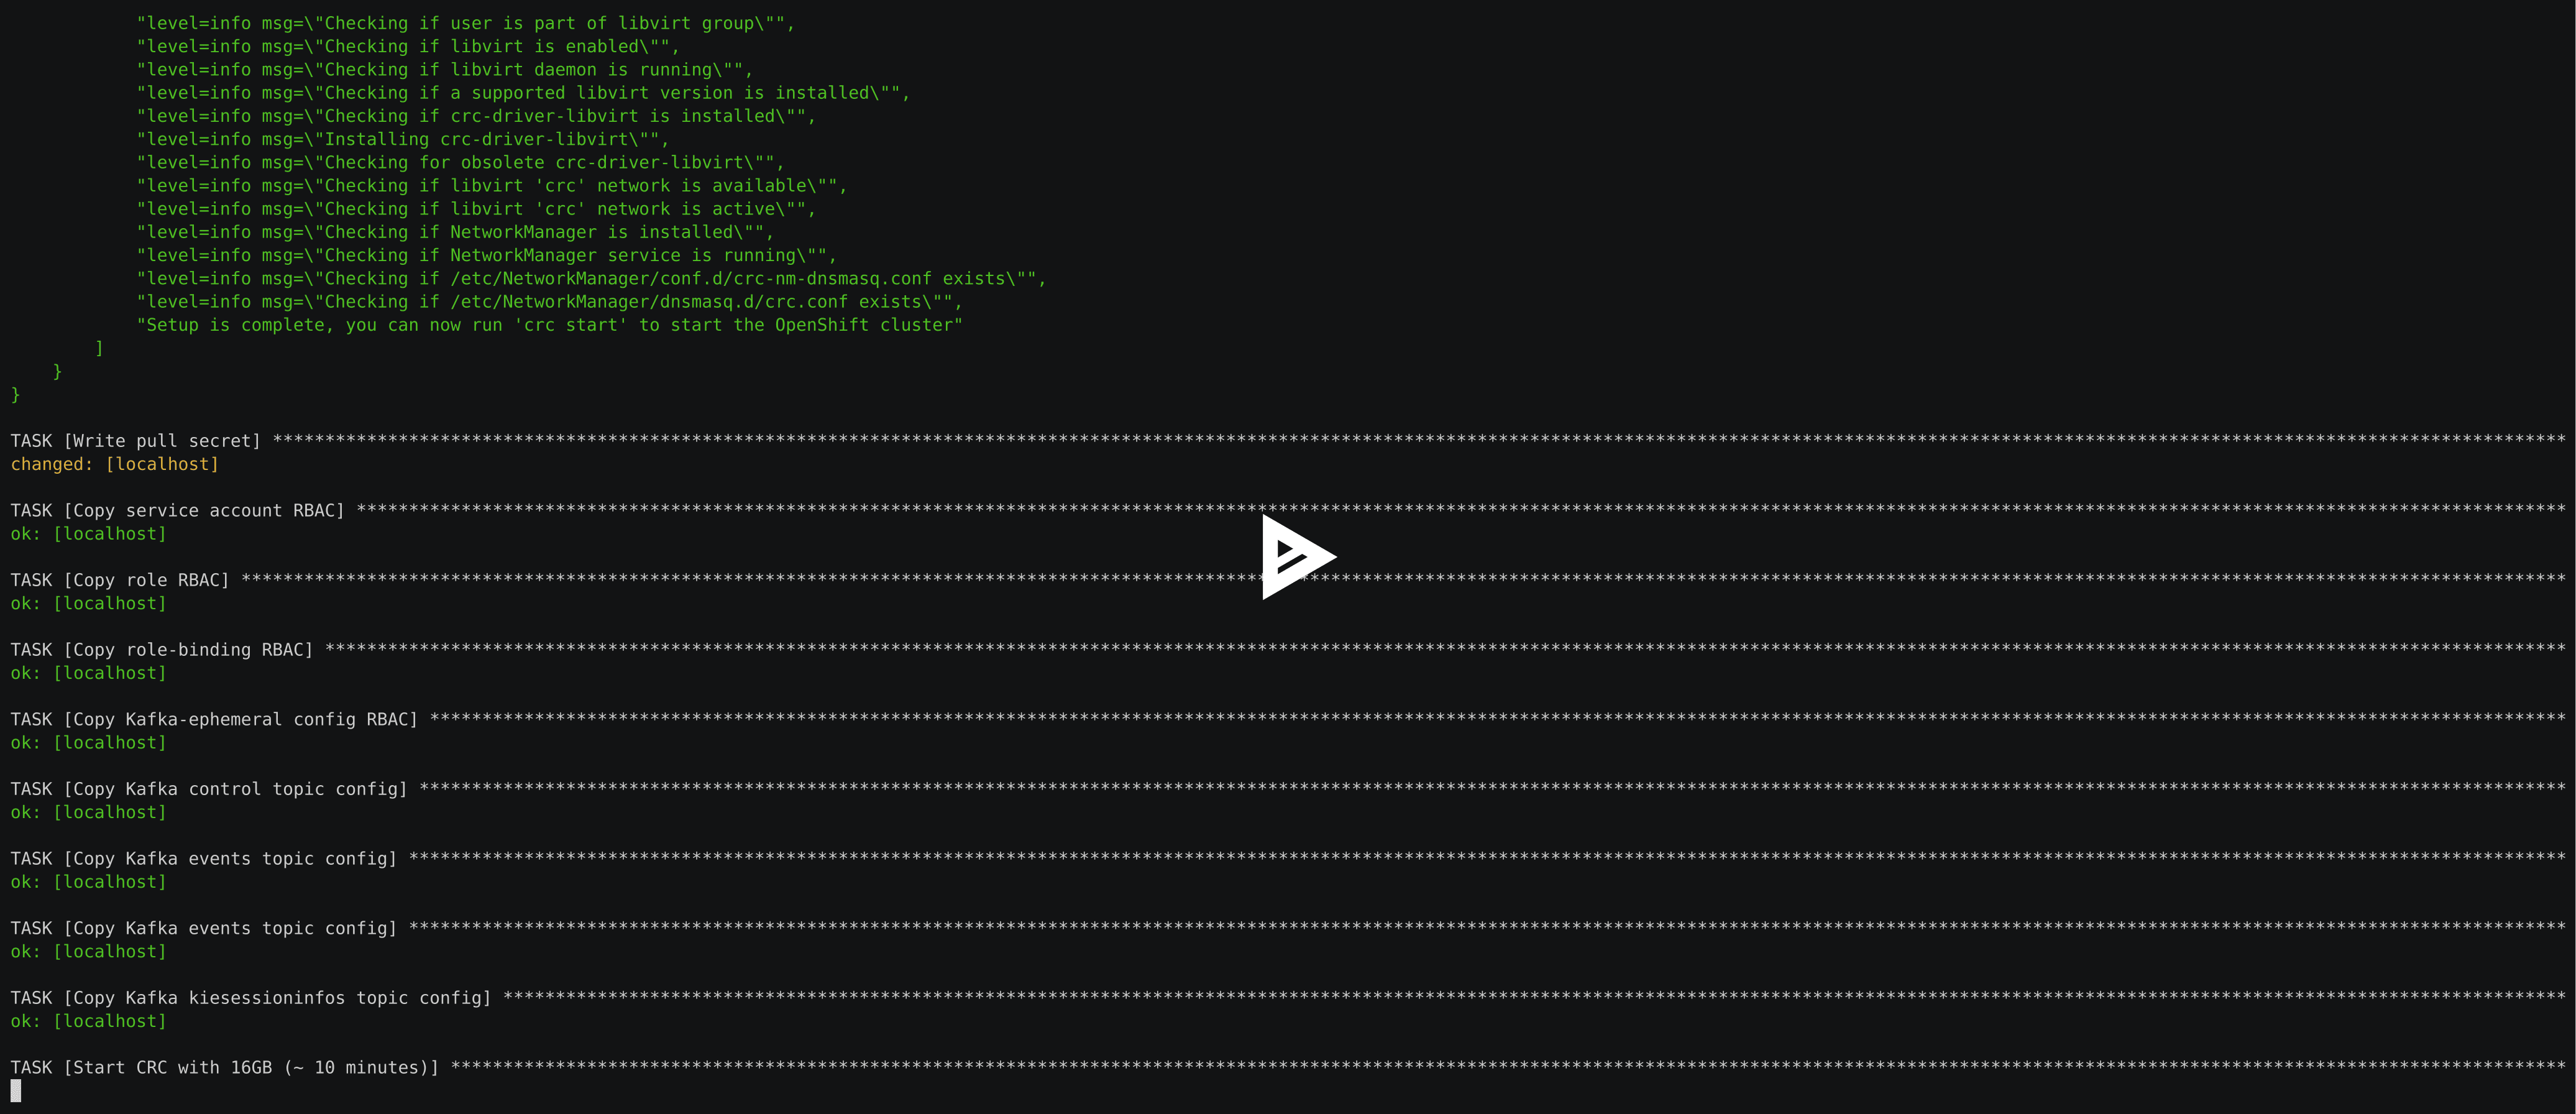Viewport: 2576px width, 1114px height.
Task: Click the 'TASK [Copy Kafka kiesessioninfos topic config]' line
Action: pyautogui.click(x=1288, y=998)
